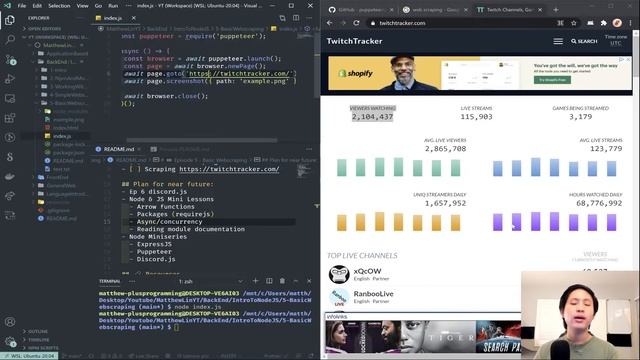Viewport: 640px width, 360px height.
Task: Switch to the README.md editor tab
Action: click(x=118, y=149)
